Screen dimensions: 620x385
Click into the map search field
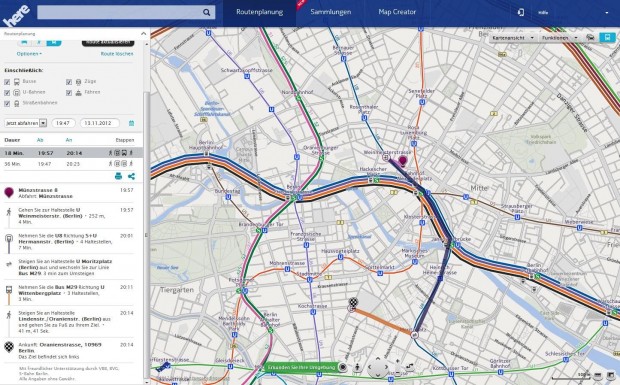point(119,12)
